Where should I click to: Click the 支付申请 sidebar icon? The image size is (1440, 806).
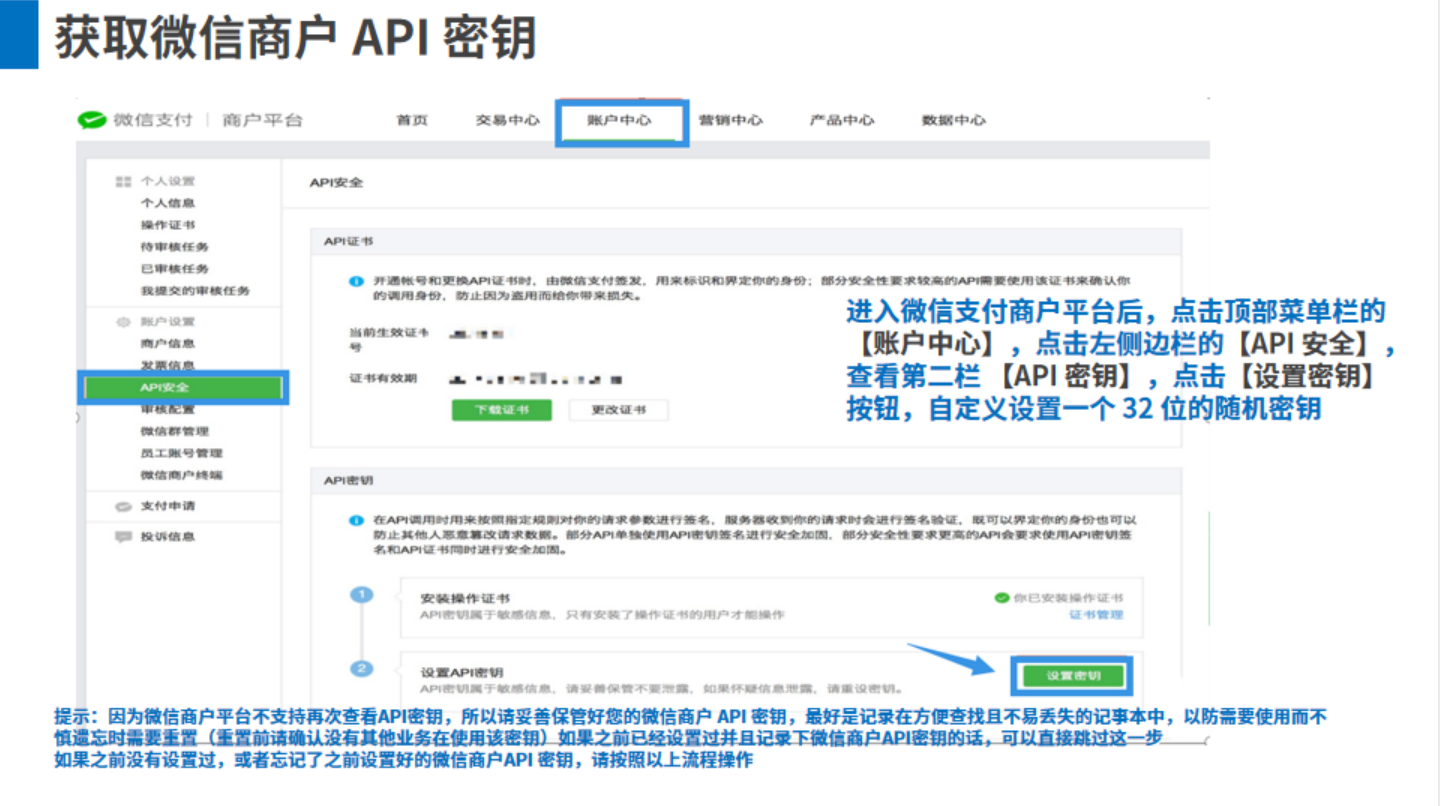pyautogui.click(x=124, y=506)
